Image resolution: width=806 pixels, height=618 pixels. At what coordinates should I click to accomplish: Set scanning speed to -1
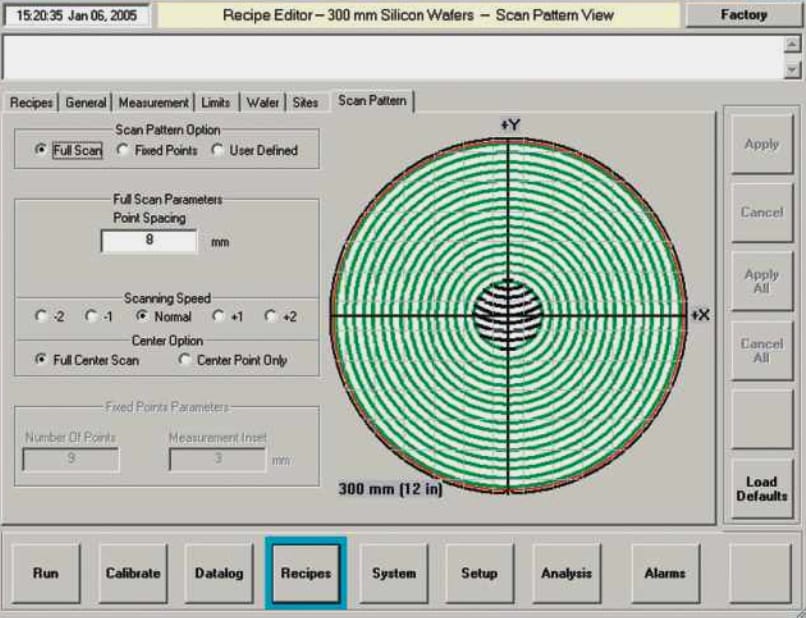[92, 316]
